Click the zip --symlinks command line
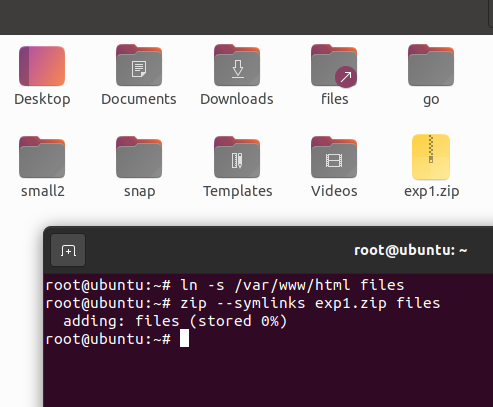 [243, 303]
